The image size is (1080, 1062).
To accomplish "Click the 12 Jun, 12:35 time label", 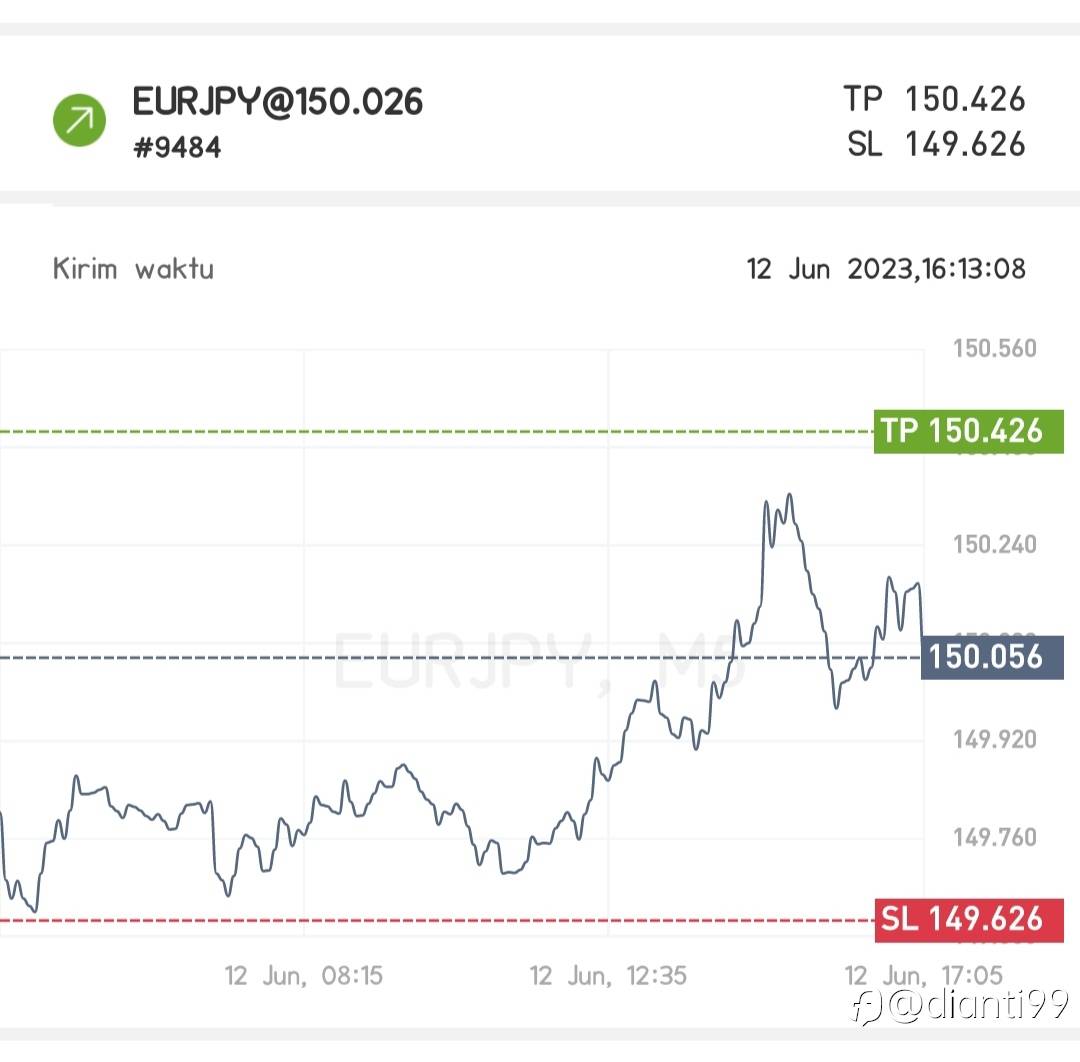I will point(608,975).
